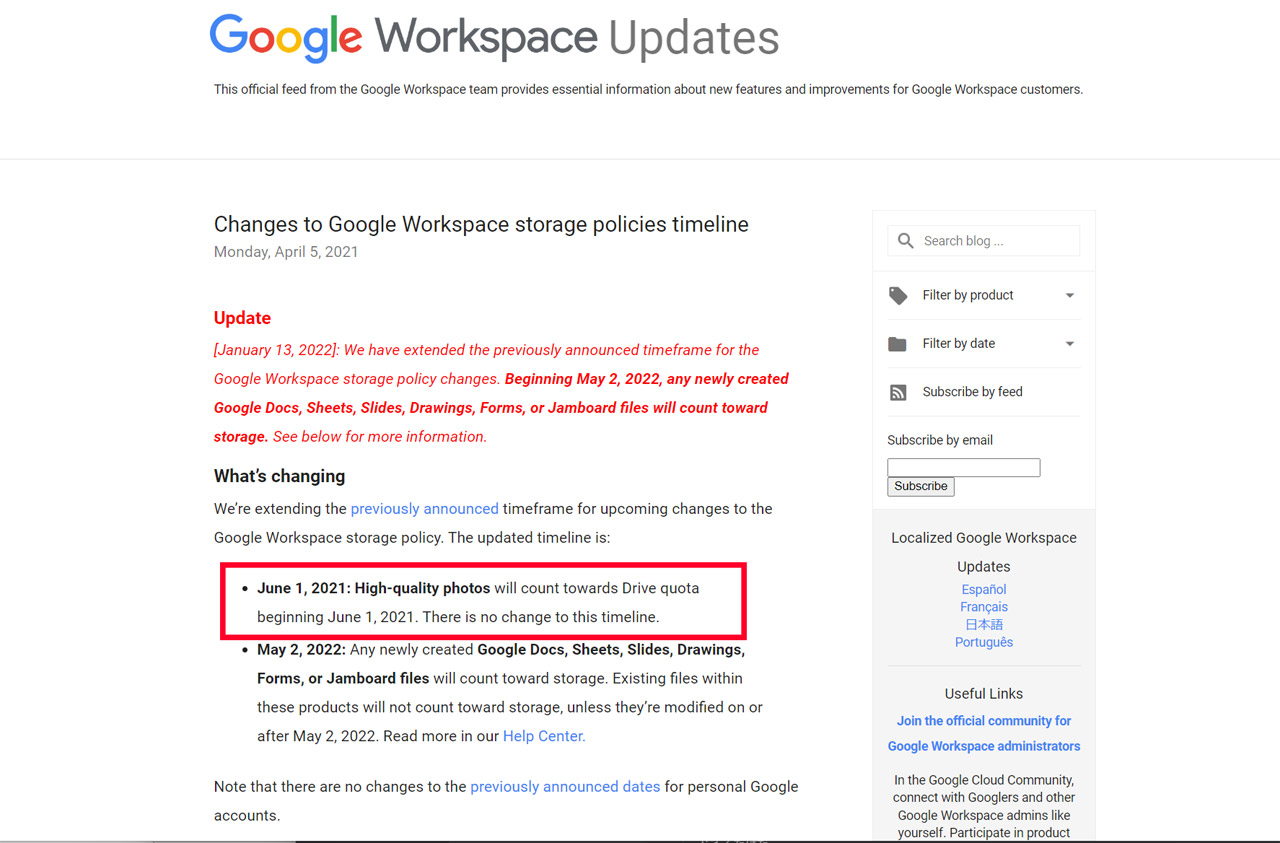Click the Subscribe button
This screenshot has width=1280, height=843.
(920, 486)
